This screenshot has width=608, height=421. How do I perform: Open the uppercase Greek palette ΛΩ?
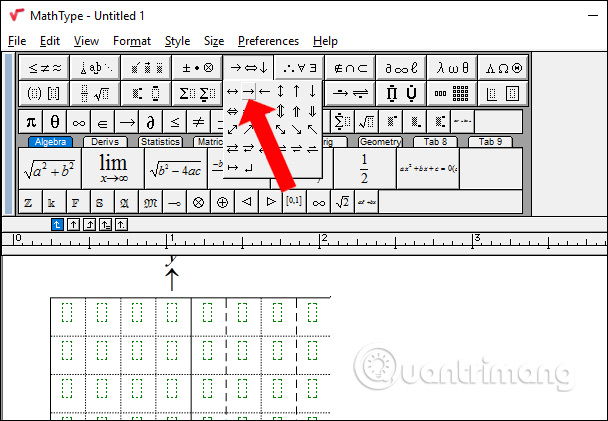tap(503, 68)
